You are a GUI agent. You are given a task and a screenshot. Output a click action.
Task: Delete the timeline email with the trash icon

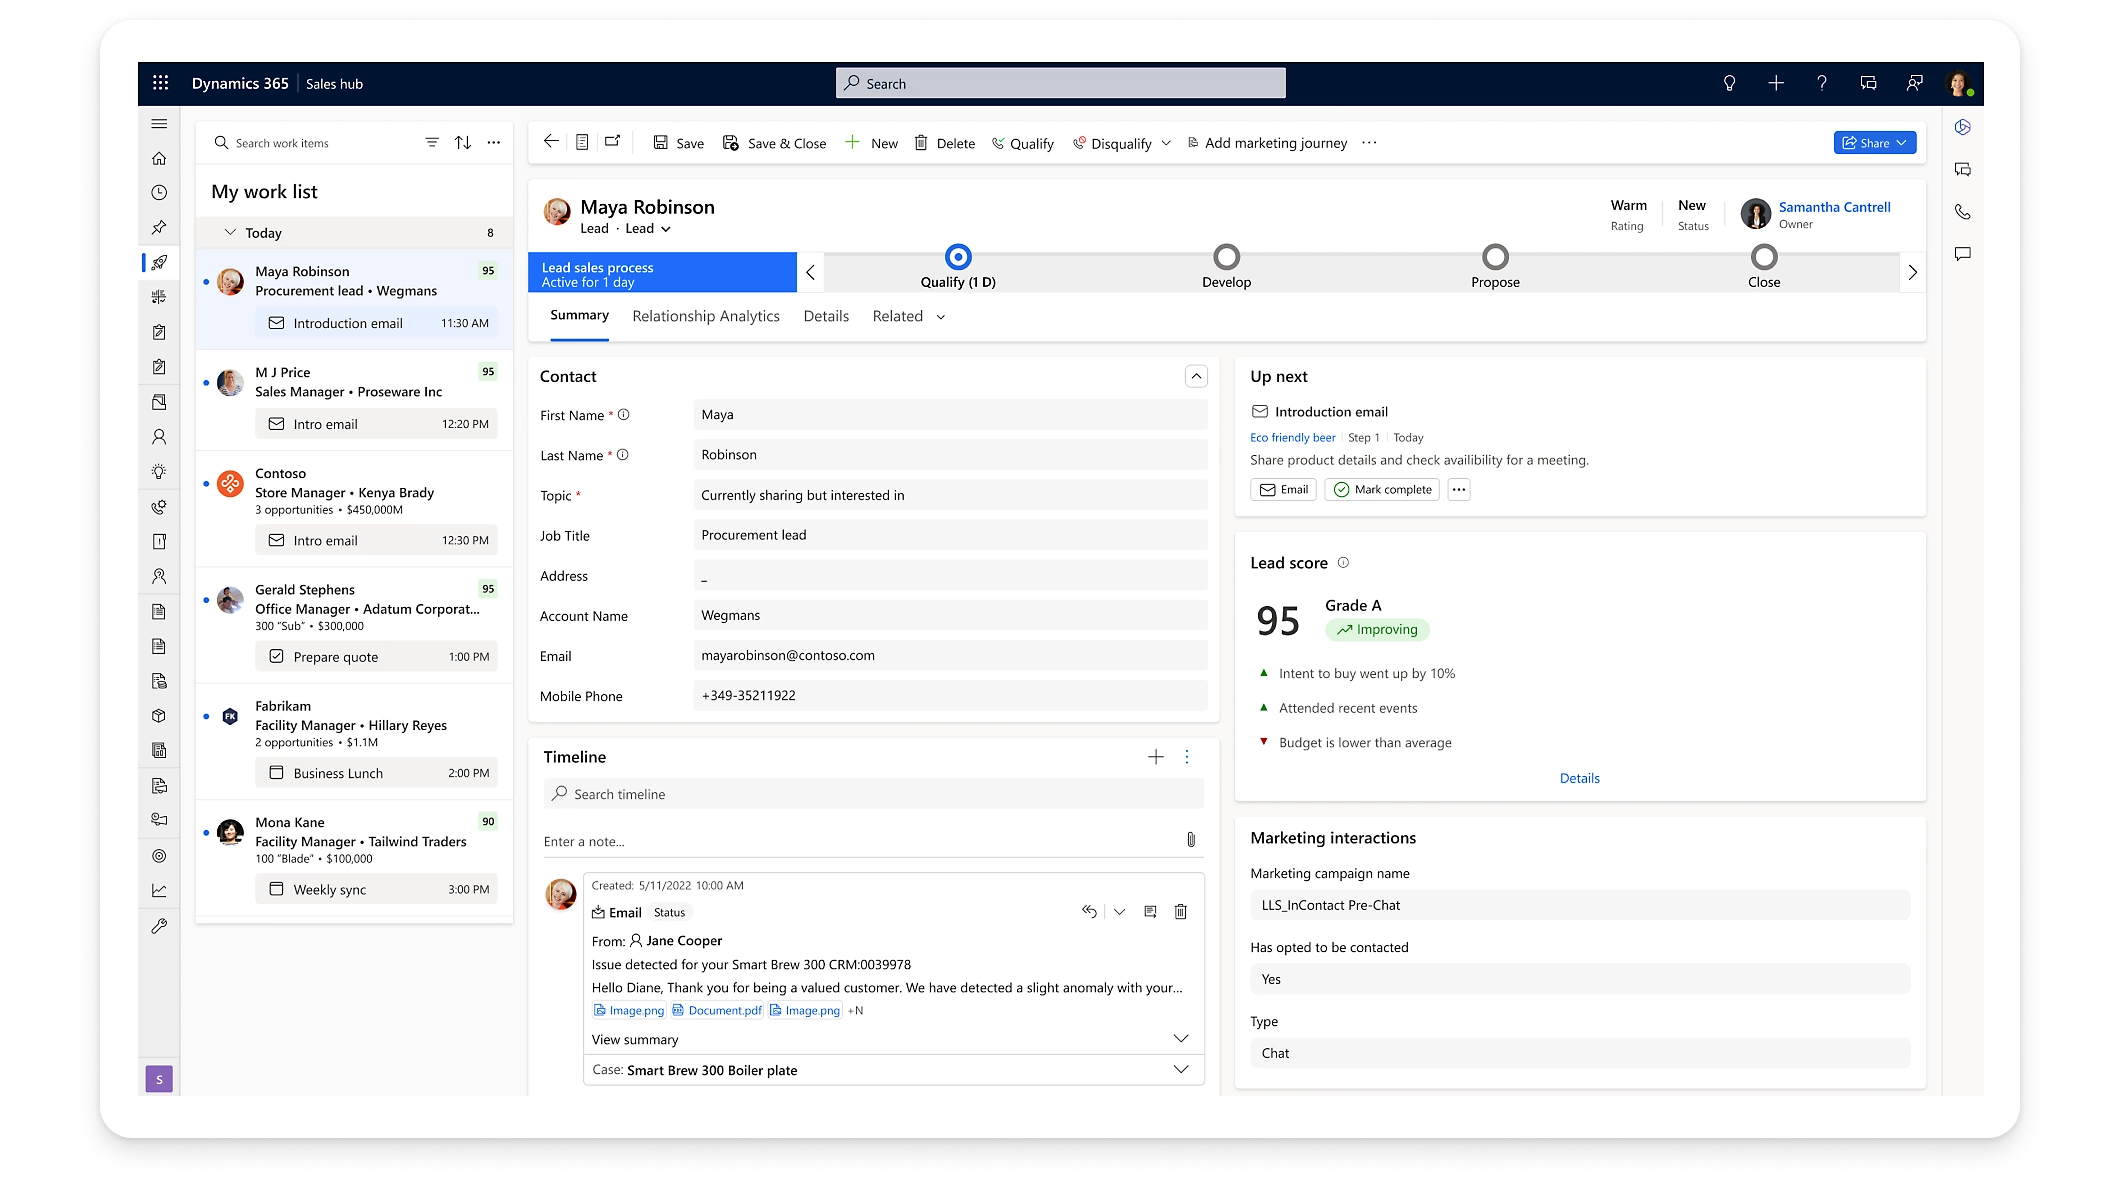(x=1180, y=912)
